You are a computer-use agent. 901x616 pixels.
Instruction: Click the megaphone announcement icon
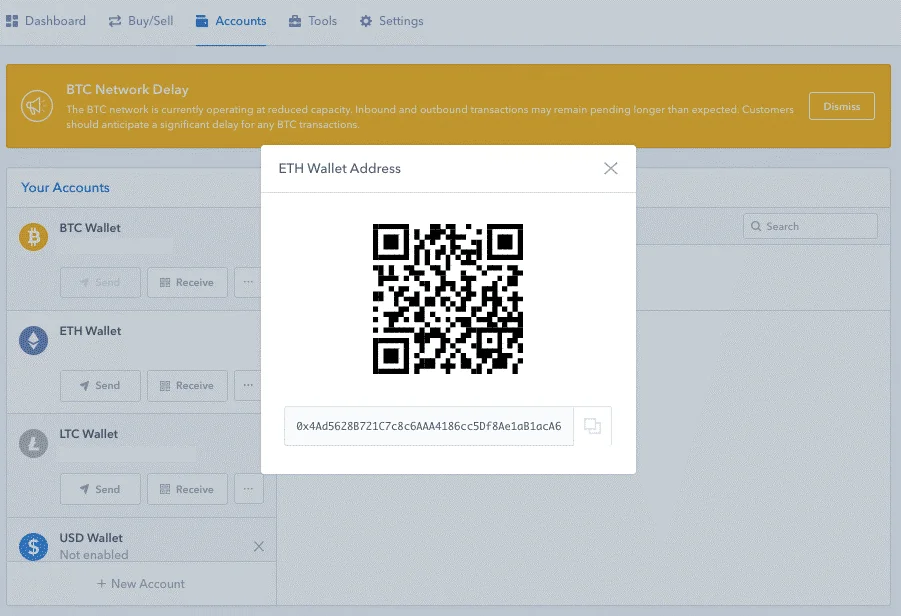37,106
